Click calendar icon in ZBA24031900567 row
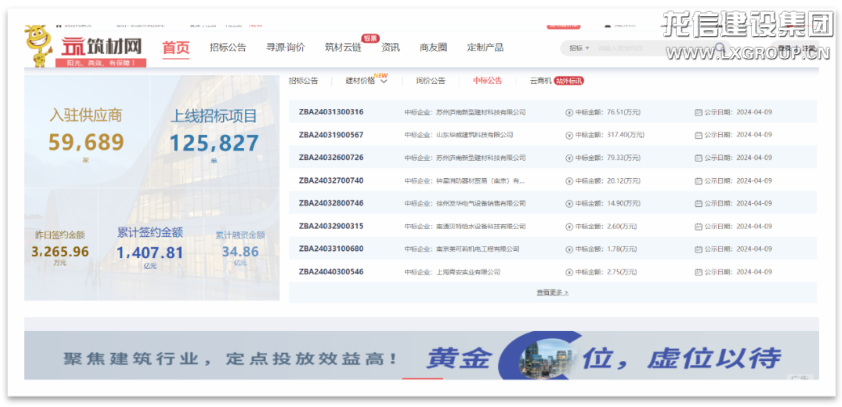Image resolution: width=842 pixels, height=407 pixels. [x=698, y=135]
